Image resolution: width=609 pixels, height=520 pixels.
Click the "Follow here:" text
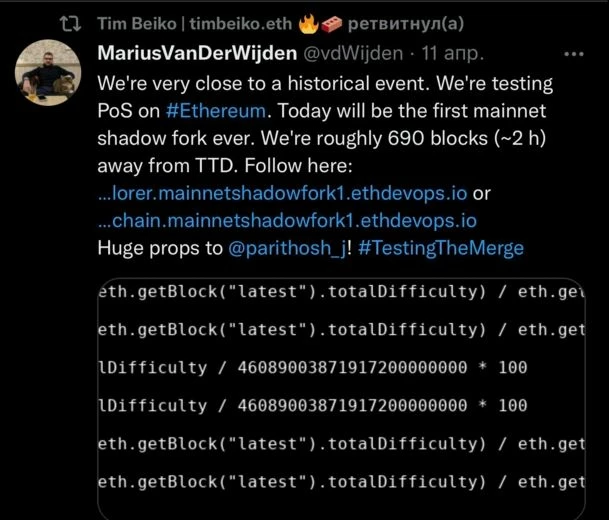pos(298,166)
